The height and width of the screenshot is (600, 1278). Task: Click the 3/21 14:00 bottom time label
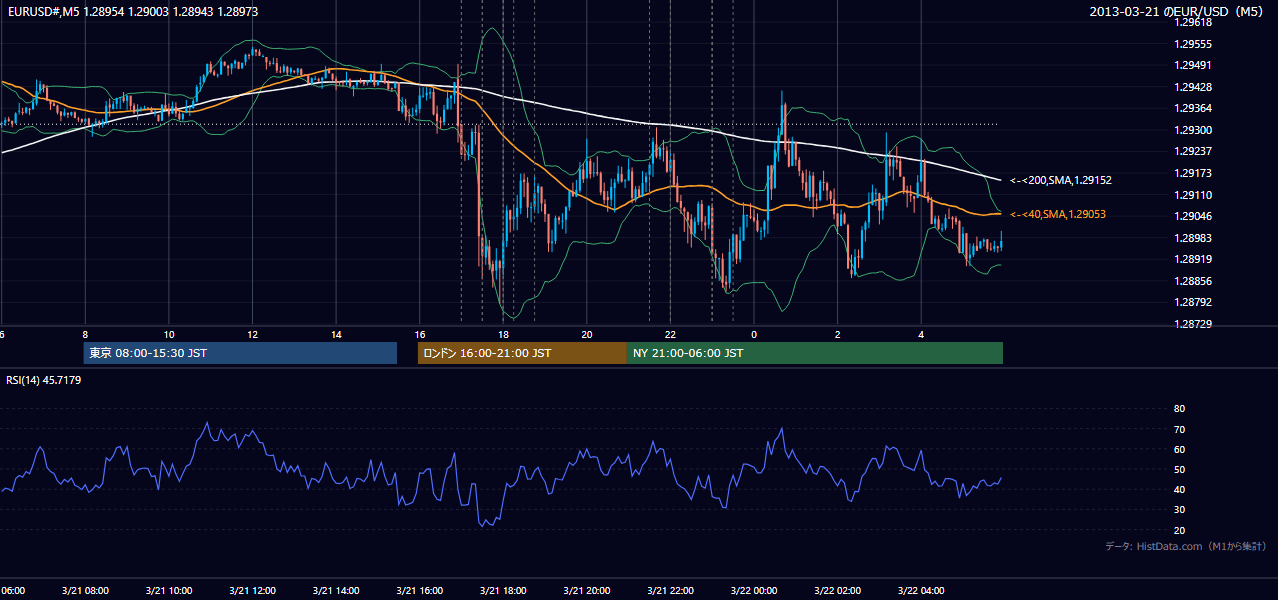336,590
